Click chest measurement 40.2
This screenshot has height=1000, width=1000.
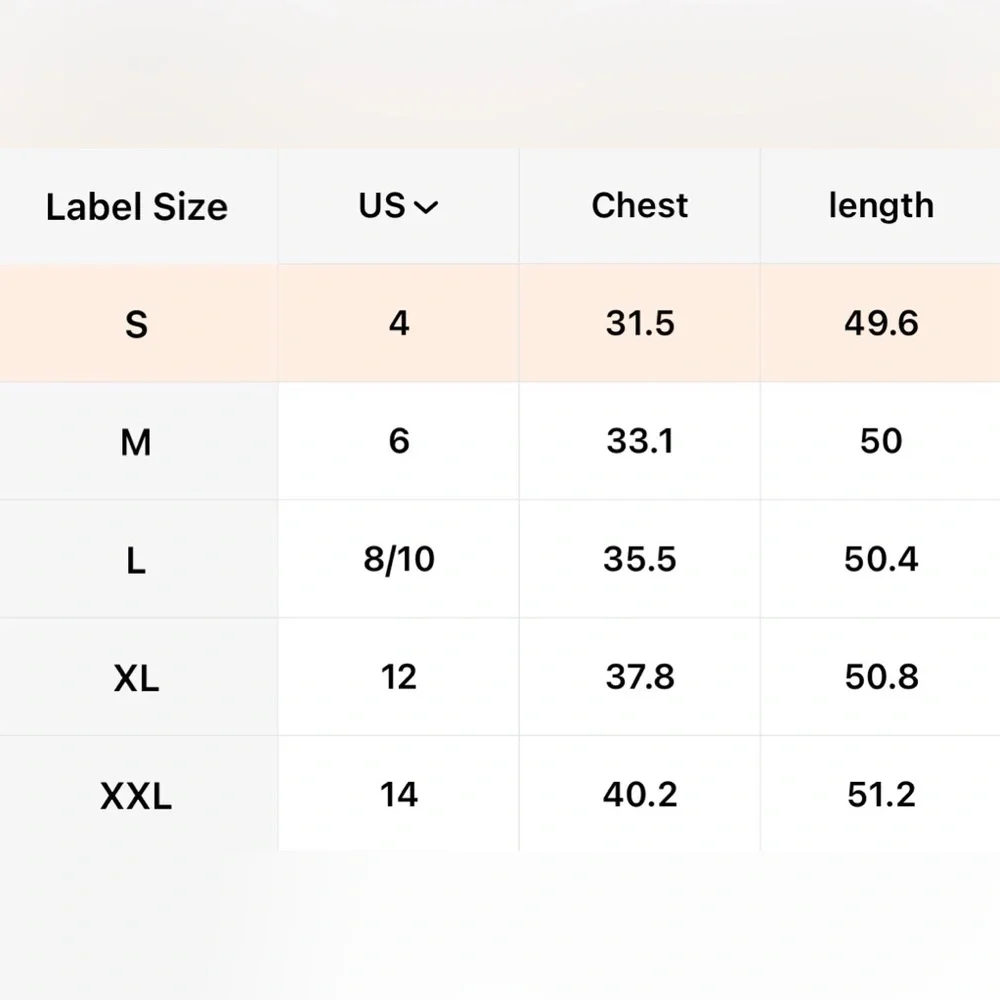coord(640,795)
